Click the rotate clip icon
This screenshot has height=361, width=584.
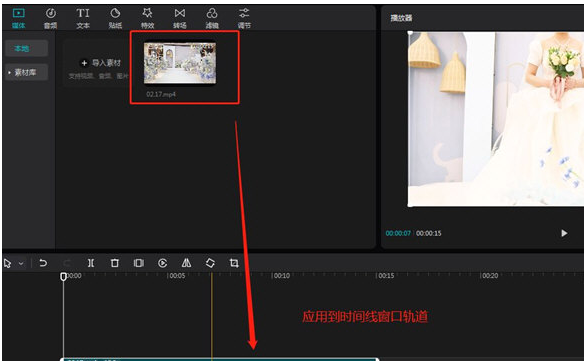(210, 263)
